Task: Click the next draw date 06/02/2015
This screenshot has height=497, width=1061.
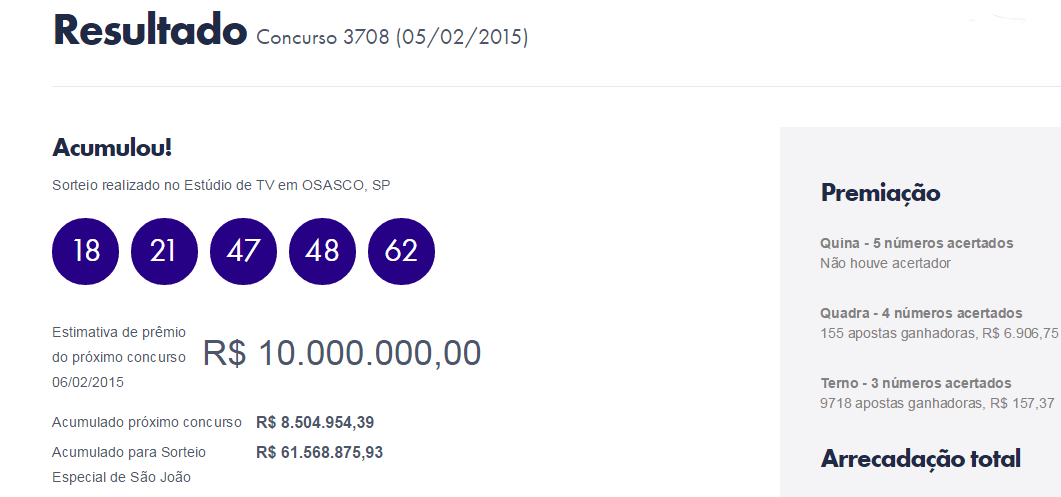Action: coord(88,382)
